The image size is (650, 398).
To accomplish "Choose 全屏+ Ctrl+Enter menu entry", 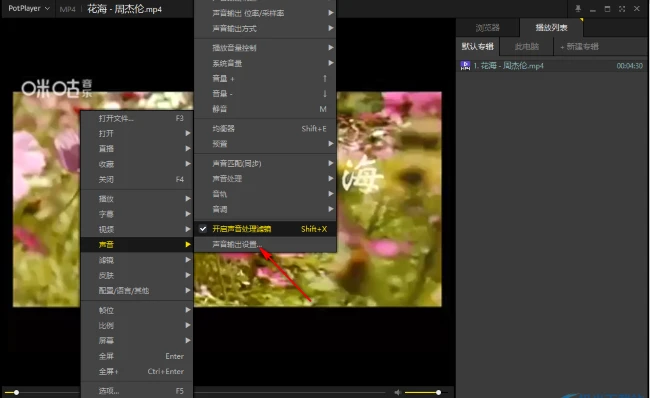I will [137, 371].
